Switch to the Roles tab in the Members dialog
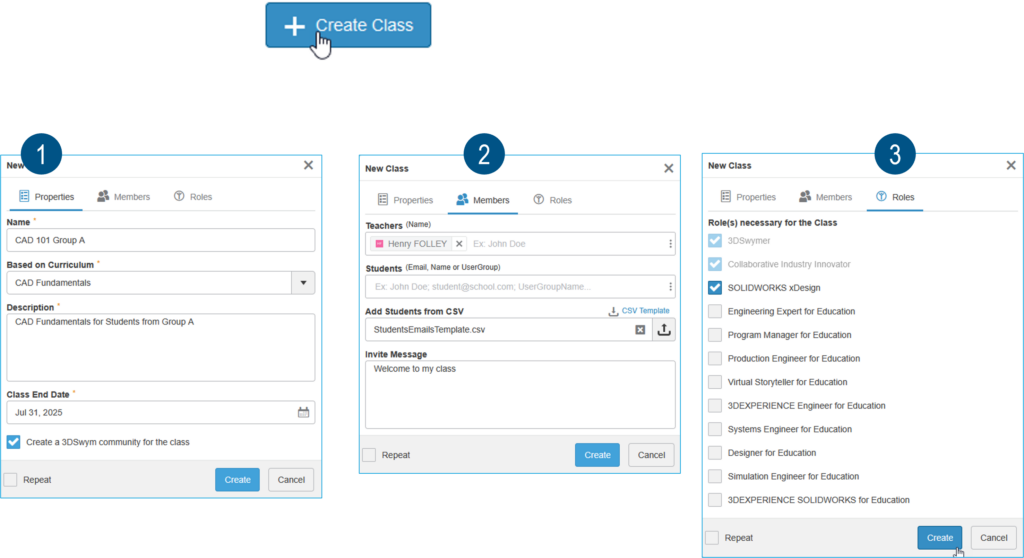1024x558 pixels. click(552, 200)
